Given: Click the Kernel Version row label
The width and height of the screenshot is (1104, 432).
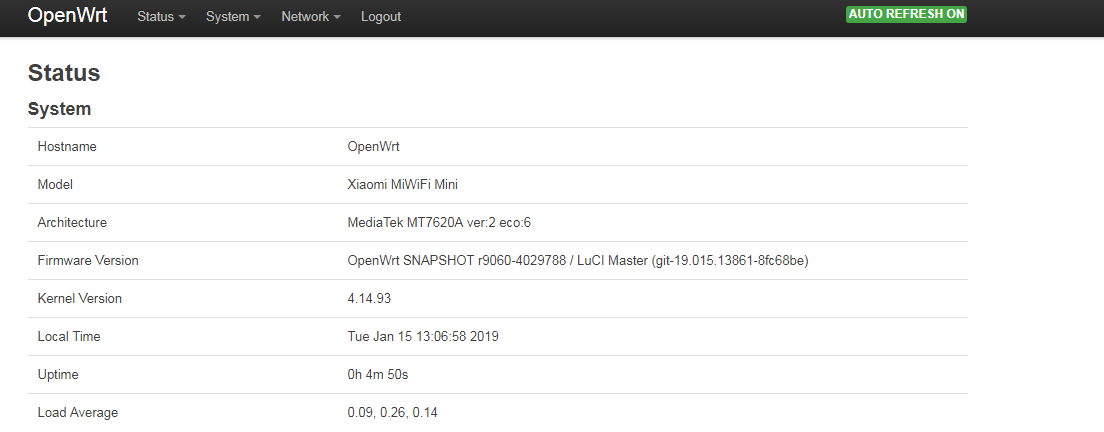Looking at the screenshot, I should pos(82,298).
